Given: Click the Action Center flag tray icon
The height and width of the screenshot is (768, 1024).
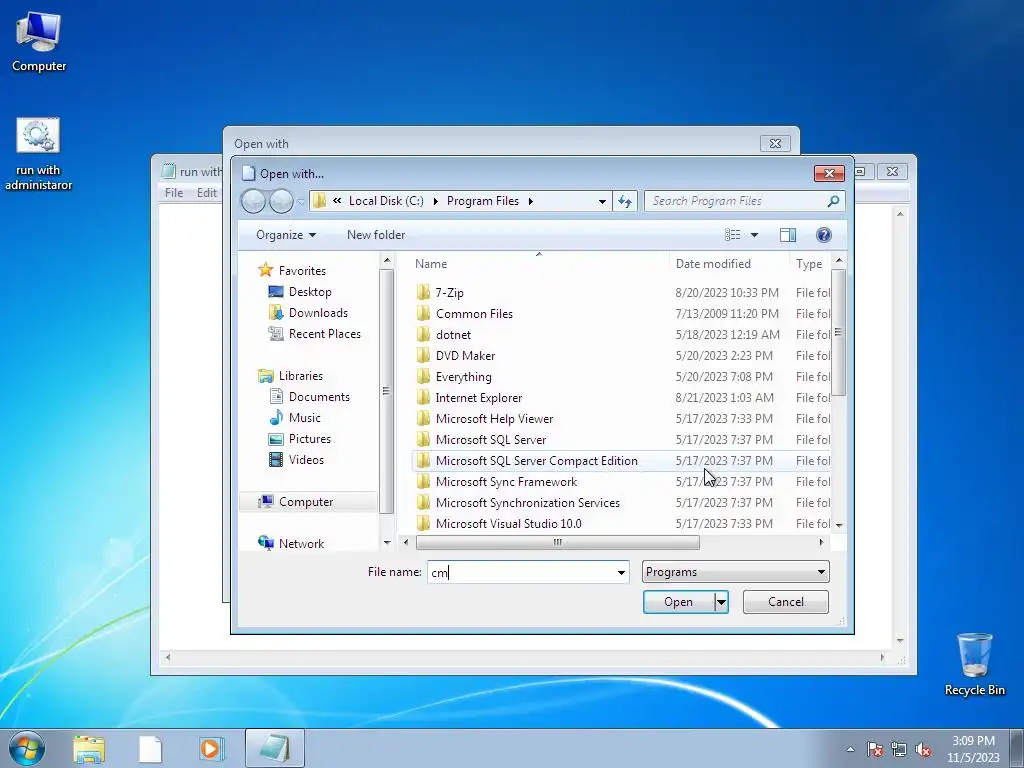Looking at the screenshot, I should 874,749.
